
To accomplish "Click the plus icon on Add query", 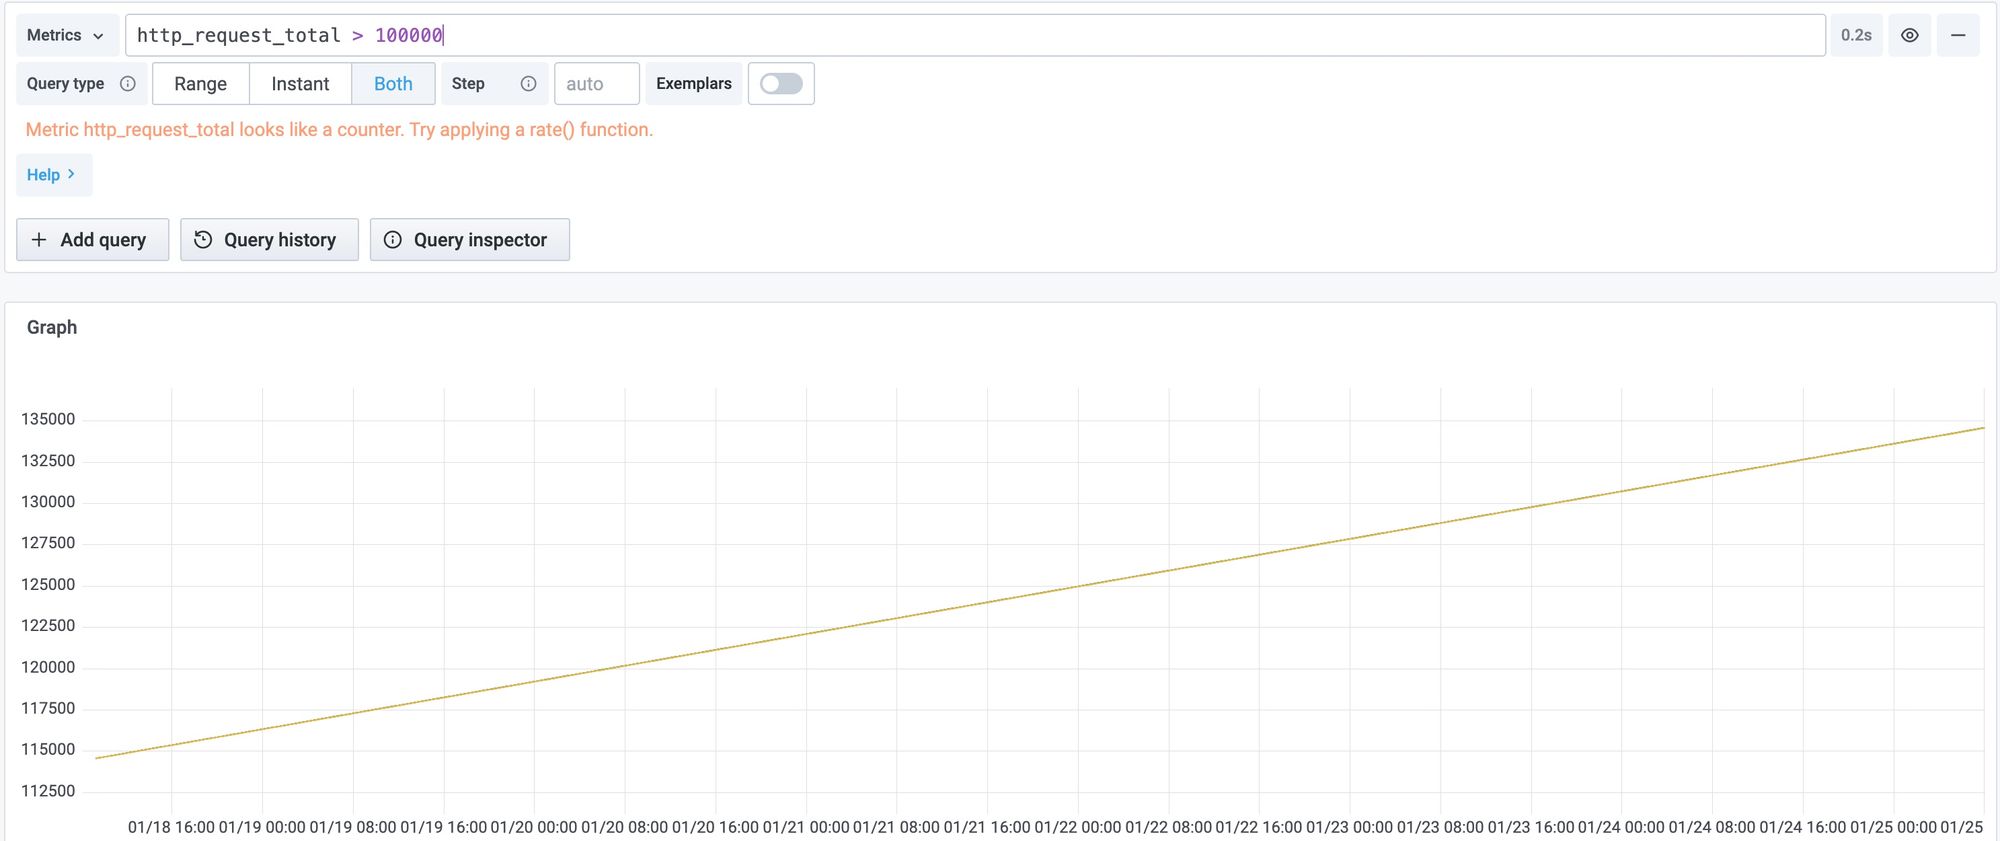I will pyautogui.click(x=39, y=240).
